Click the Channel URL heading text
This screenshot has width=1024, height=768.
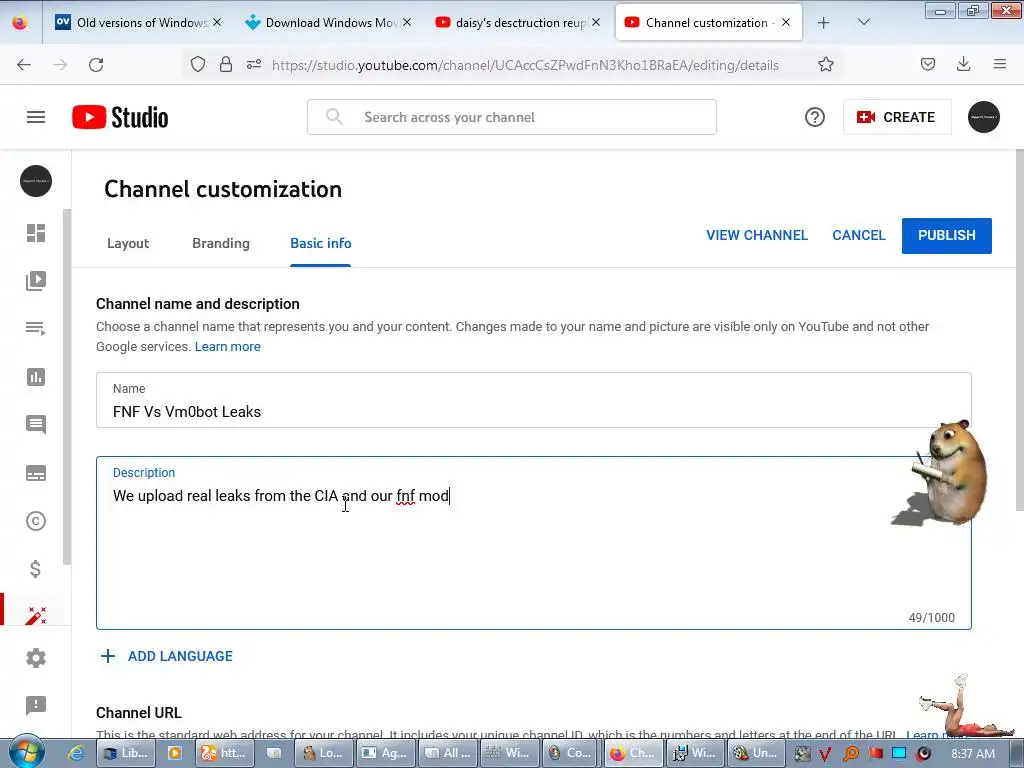138,712
